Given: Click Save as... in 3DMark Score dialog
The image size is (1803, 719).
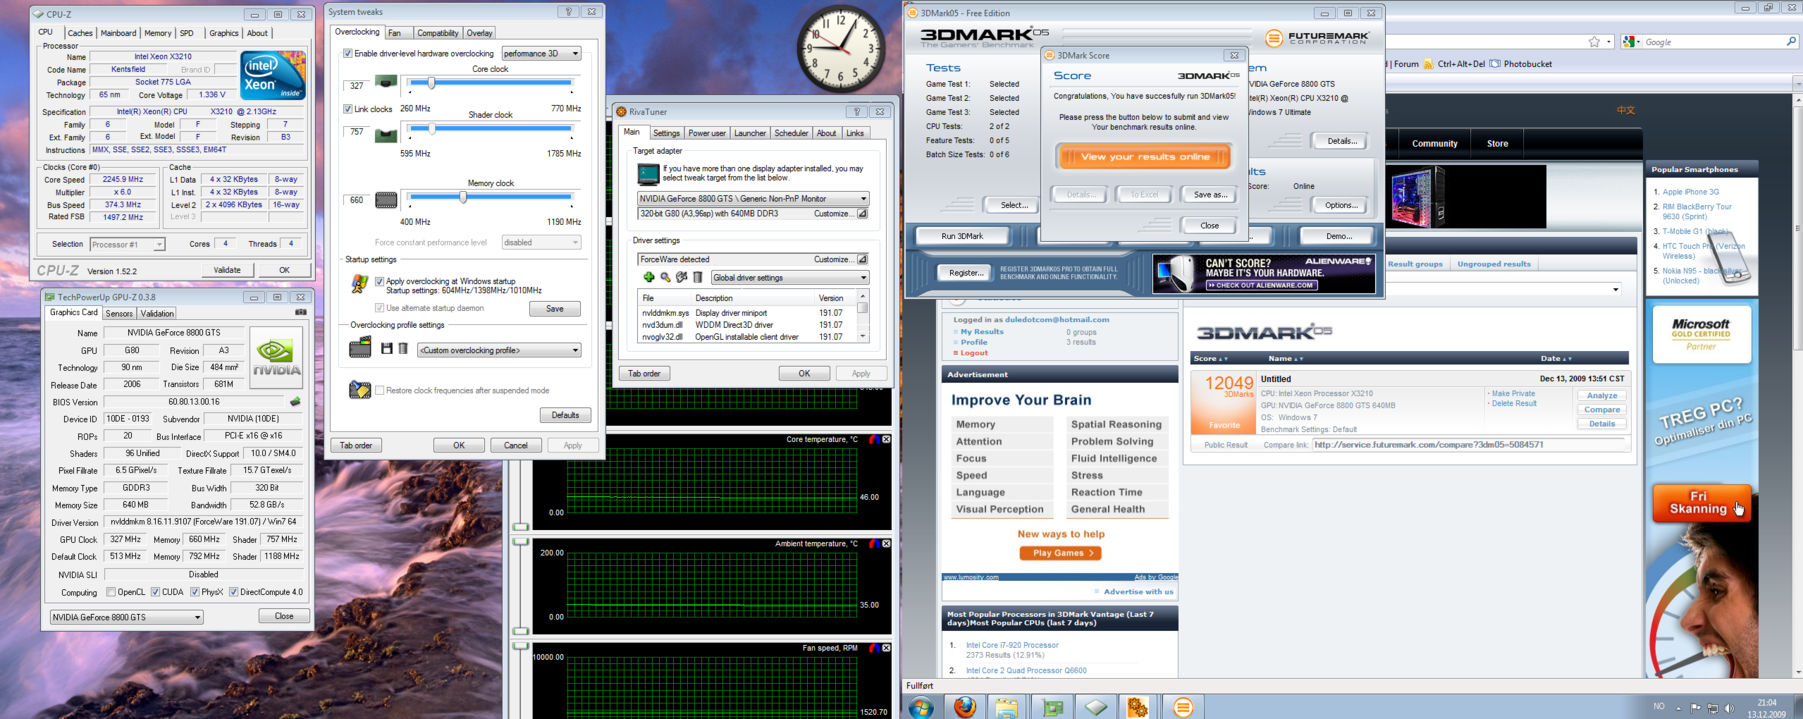Looking at the screenshot, I should click(x=1209, y=195).
